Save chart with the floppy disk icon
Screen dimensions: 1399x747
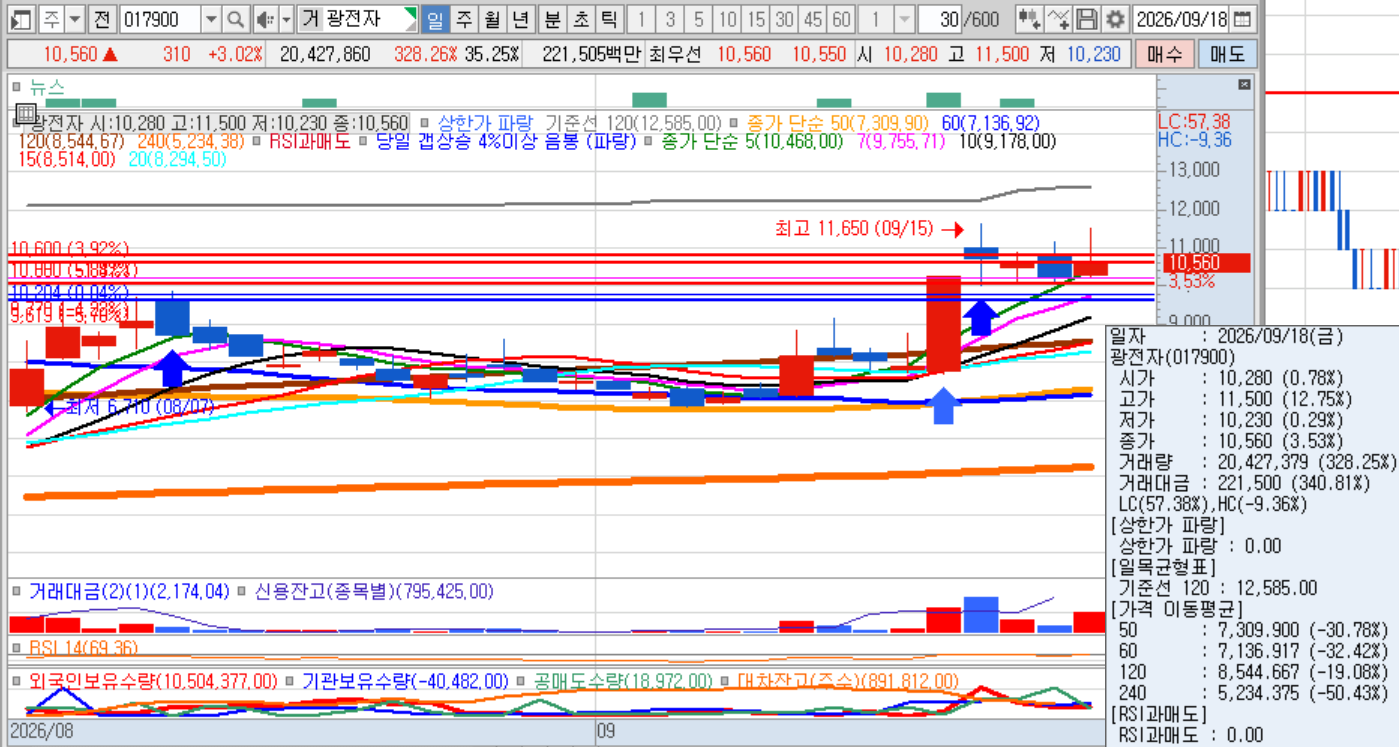coord(1087,19)
